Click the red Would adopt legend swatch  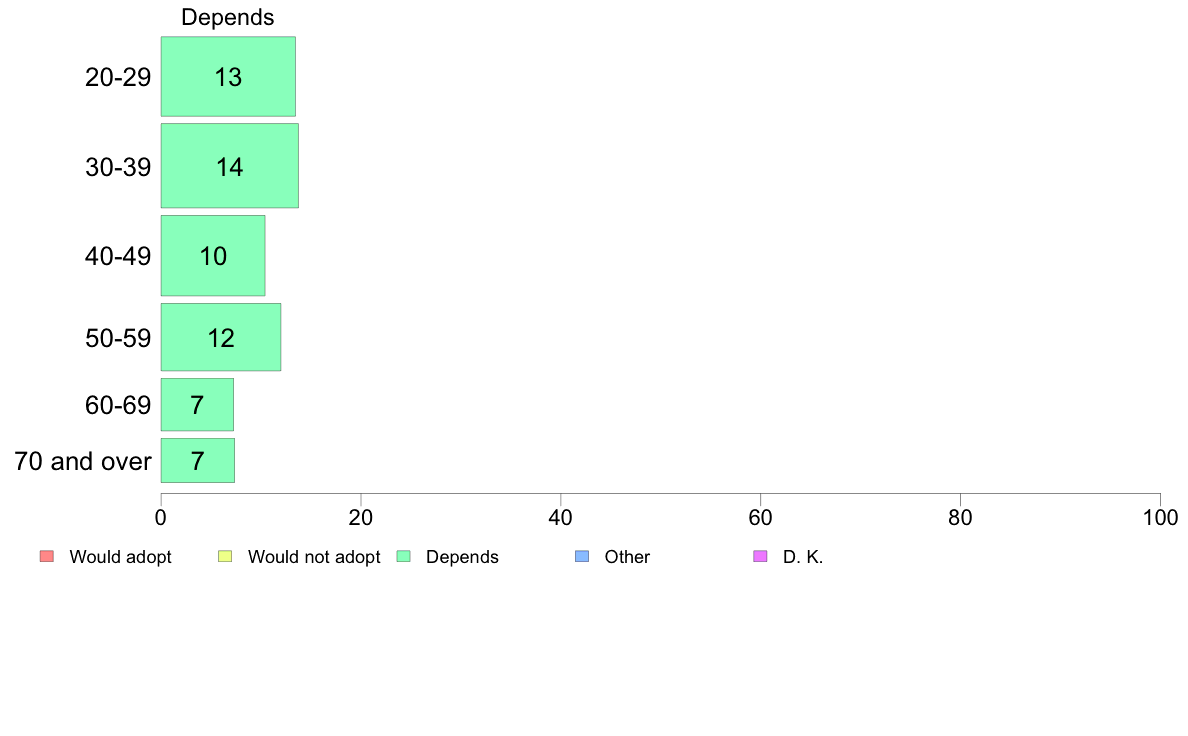[x=47, y=556]
